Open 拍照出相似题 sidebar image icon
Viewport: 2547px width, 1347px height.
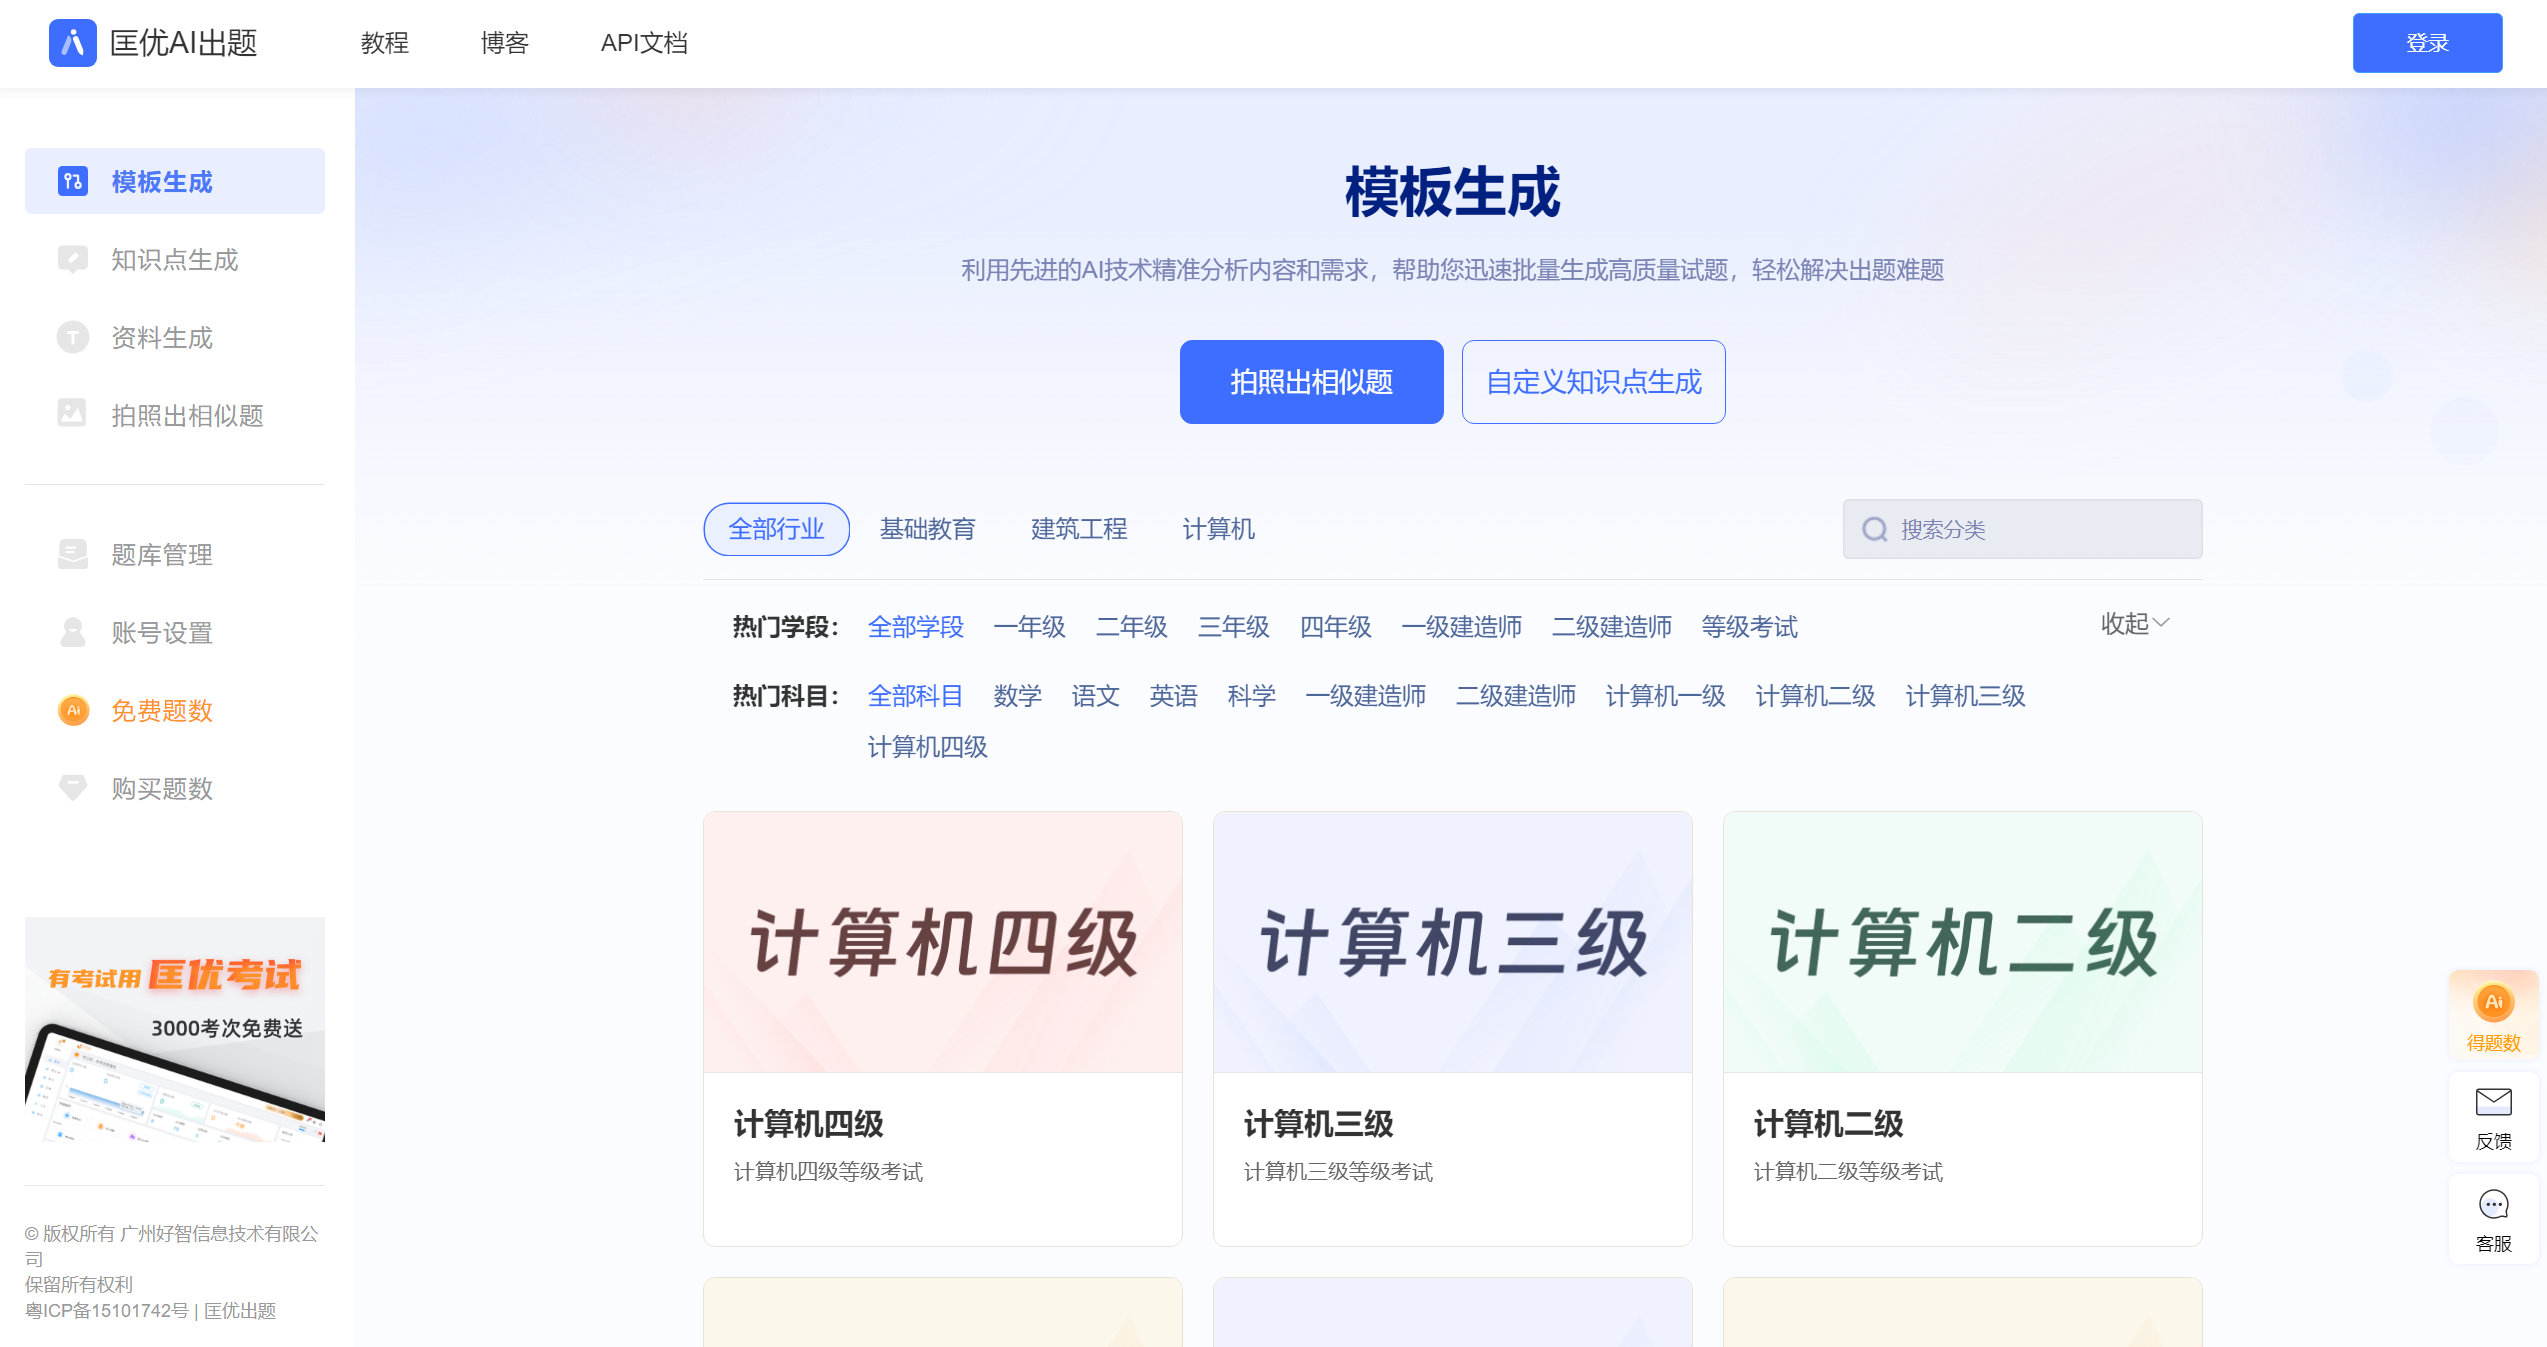click(72, 414)
